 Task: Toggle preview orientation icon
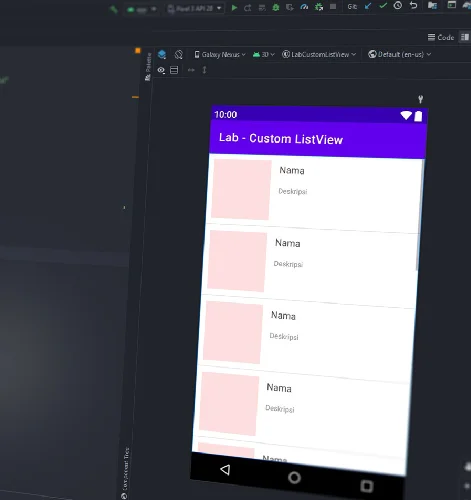(x=179, y=54)
